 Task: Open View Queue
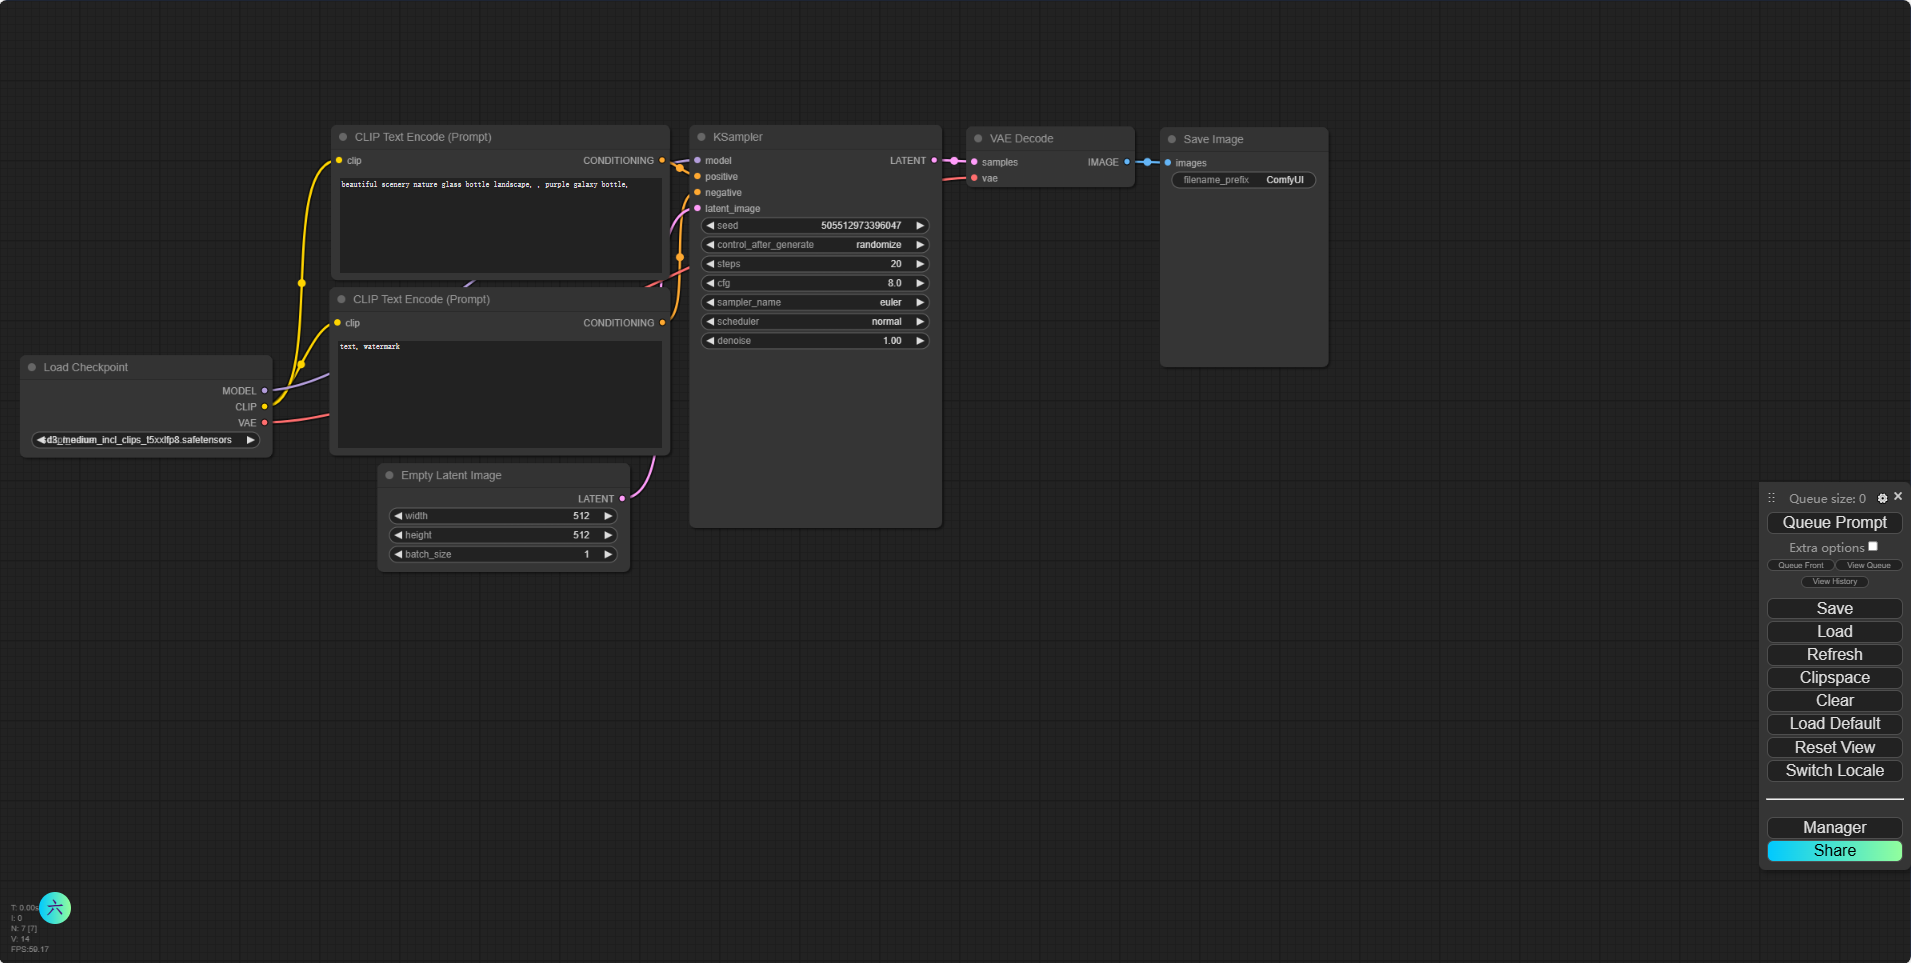(1868, 565)
